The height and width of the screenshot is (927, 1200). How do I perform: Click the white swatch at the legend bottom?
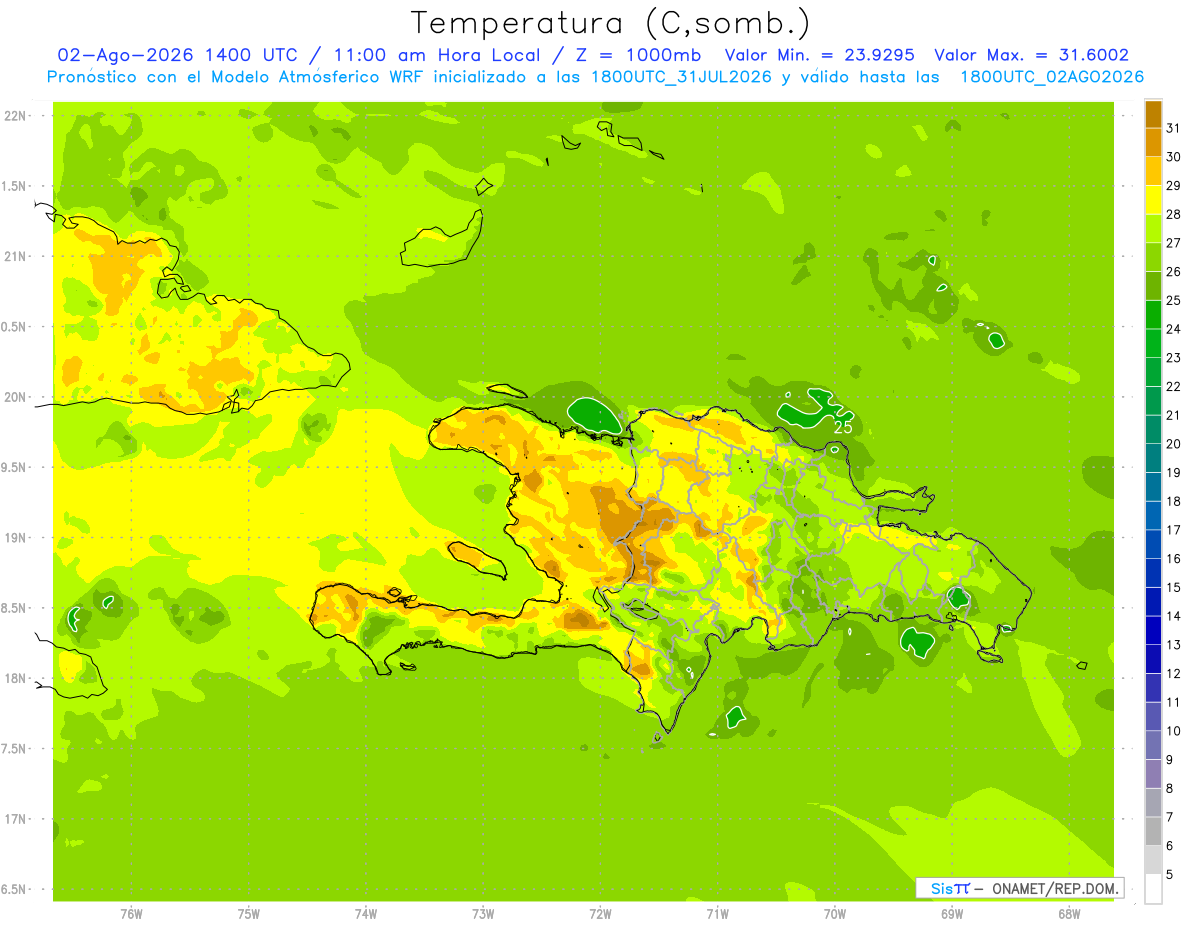tap(1153, 889)
